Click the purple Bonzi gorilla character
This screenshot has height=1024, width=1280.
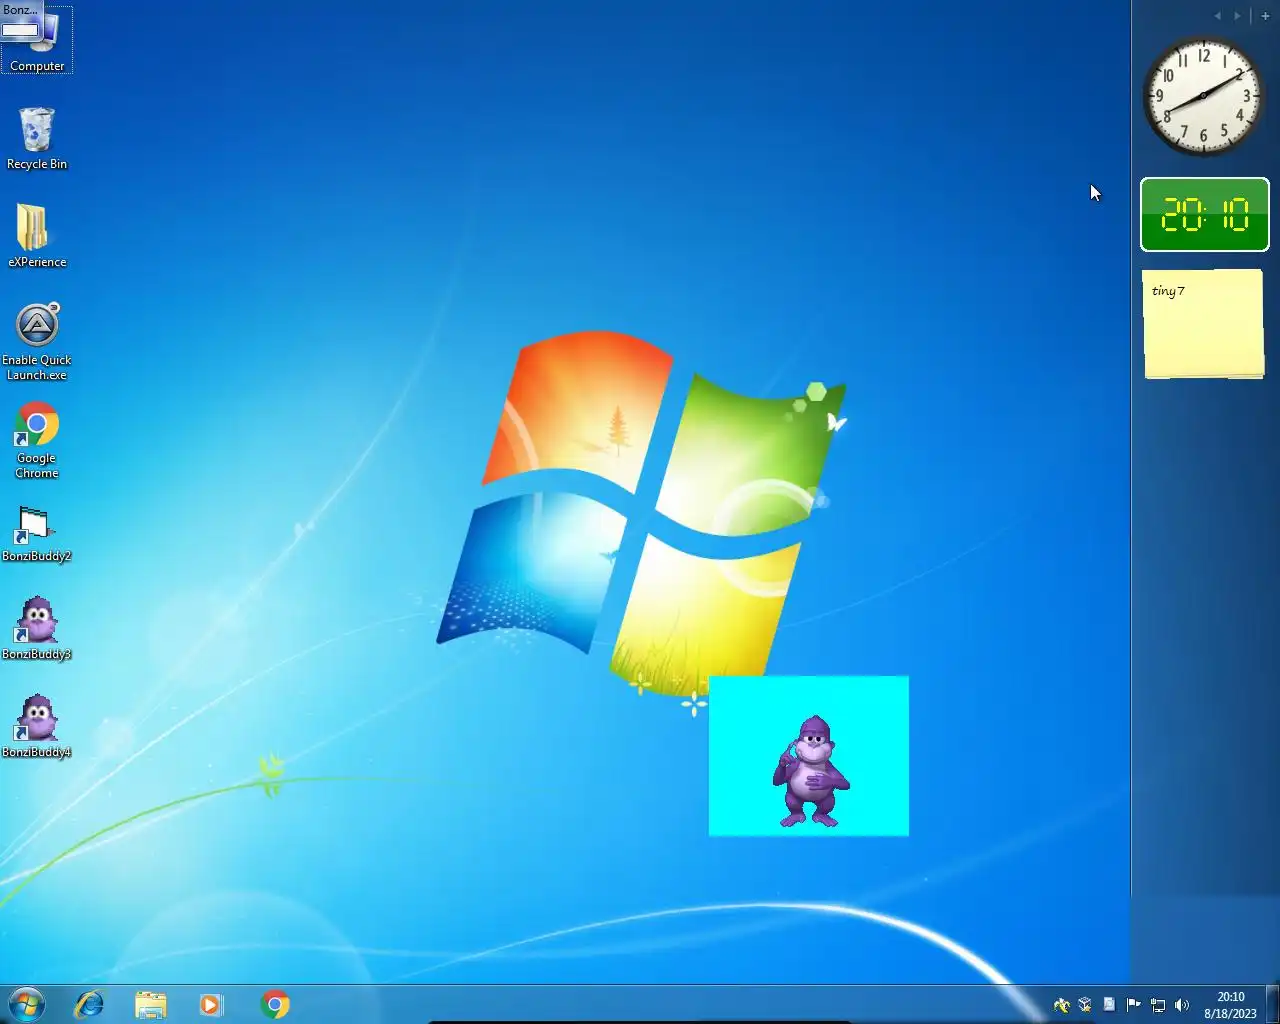coord(811,771)
